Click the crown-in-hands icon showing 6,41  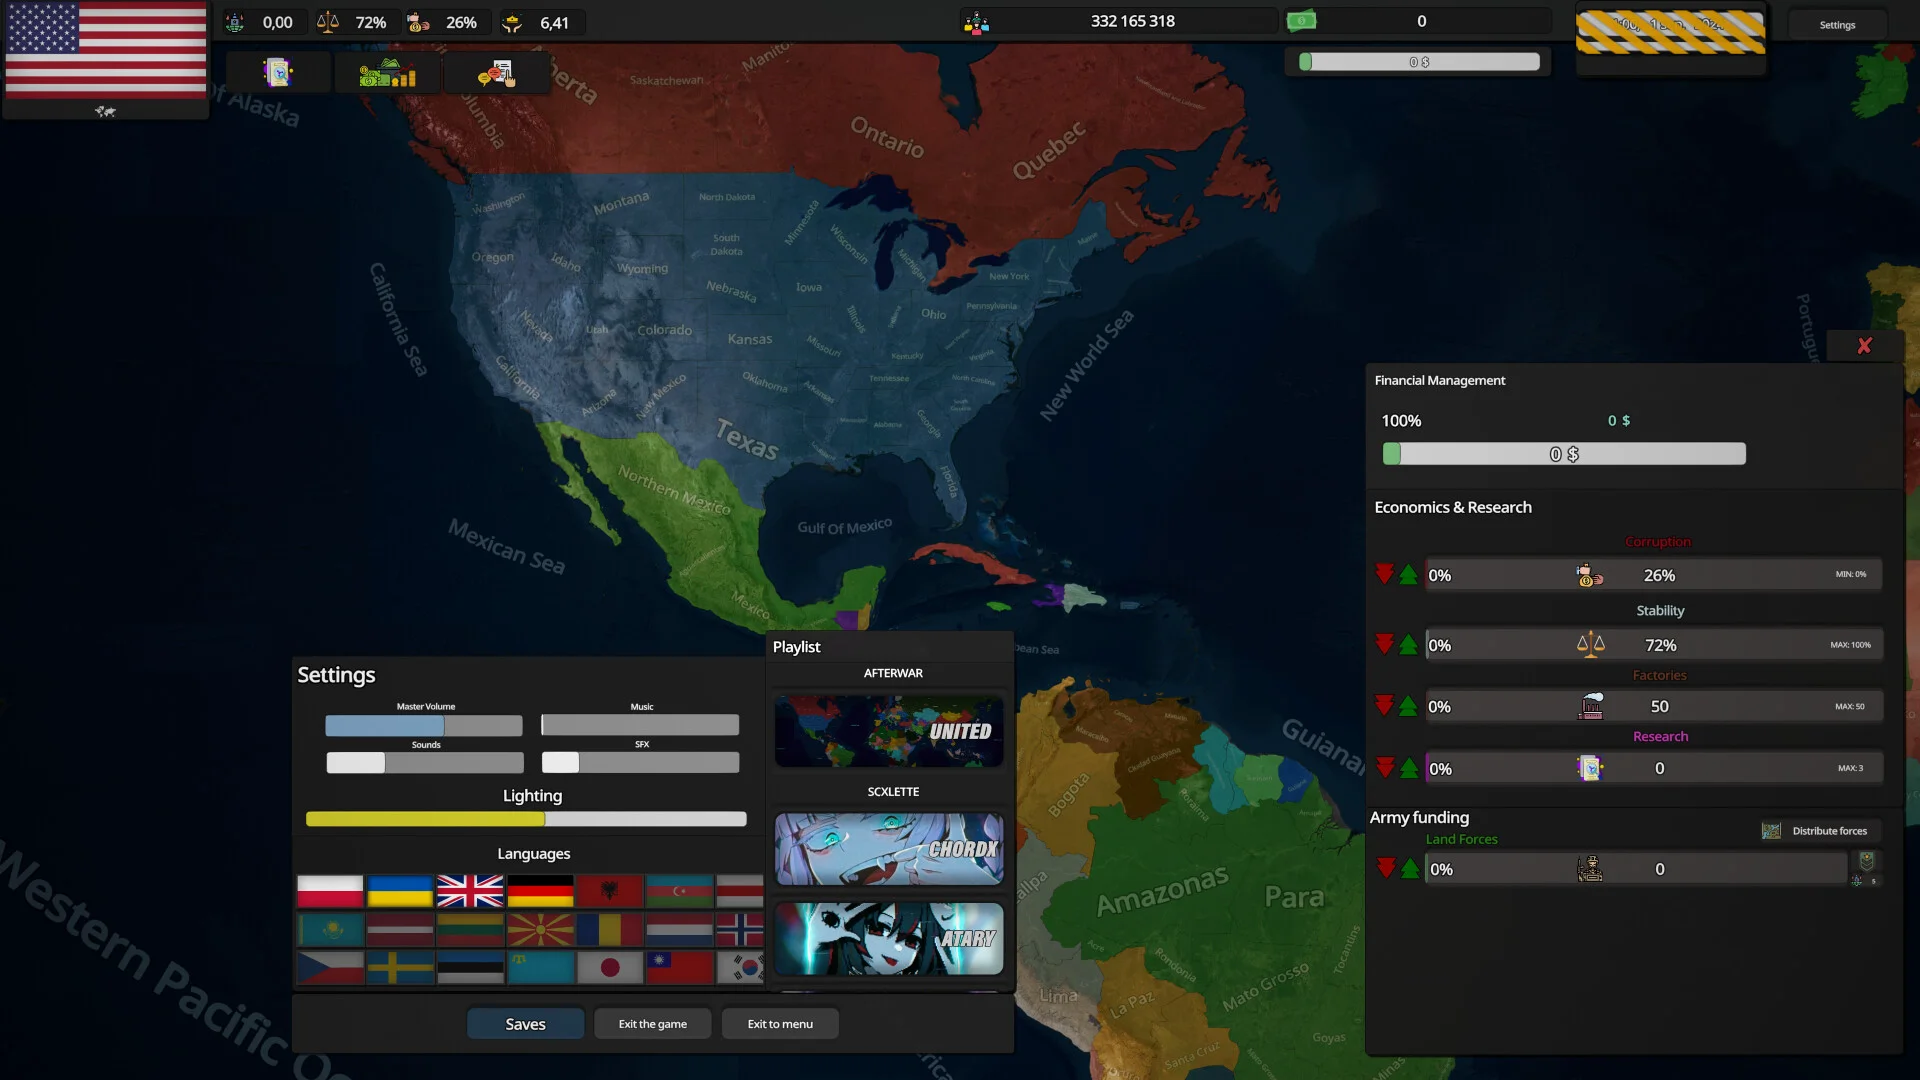513,21
